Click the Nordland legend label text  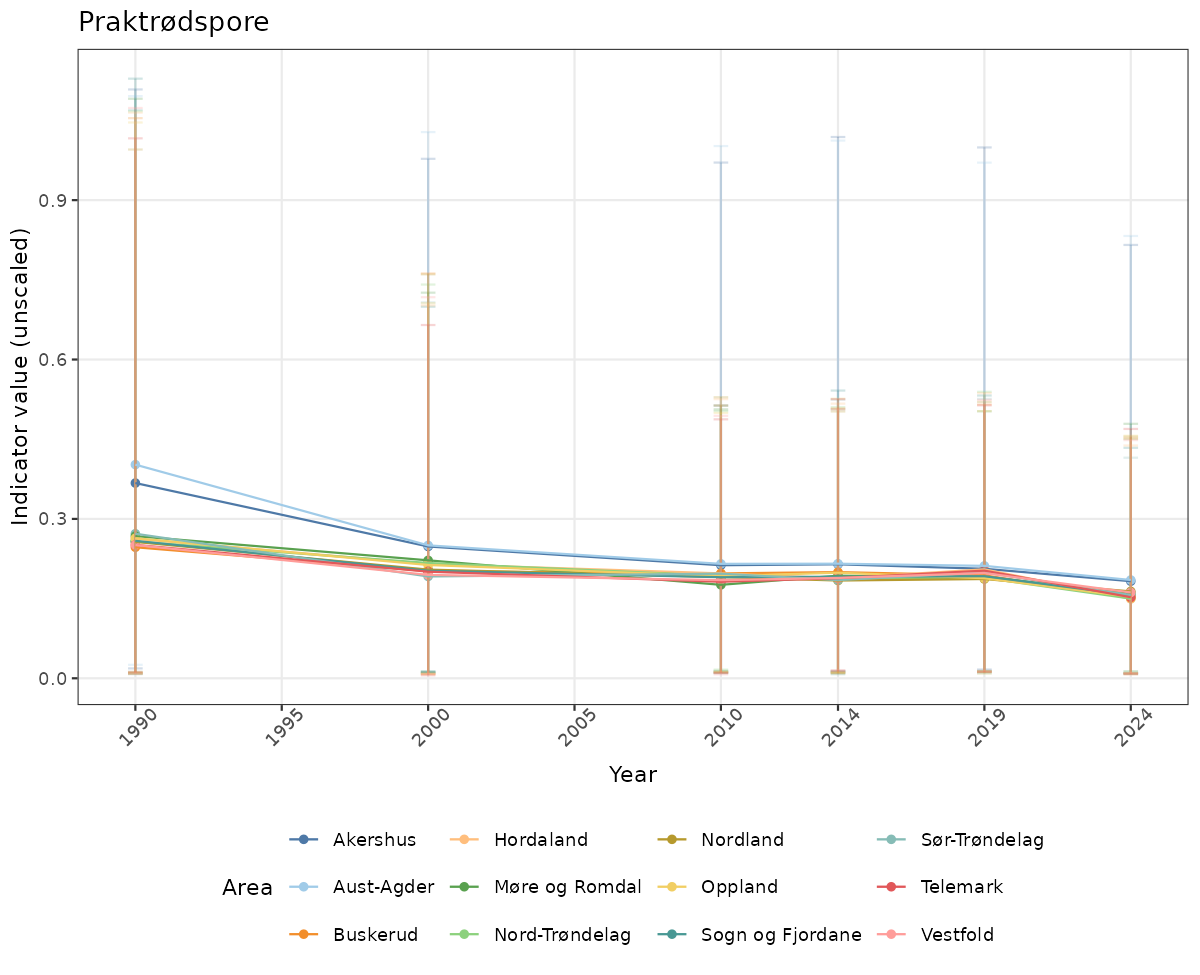742,840
